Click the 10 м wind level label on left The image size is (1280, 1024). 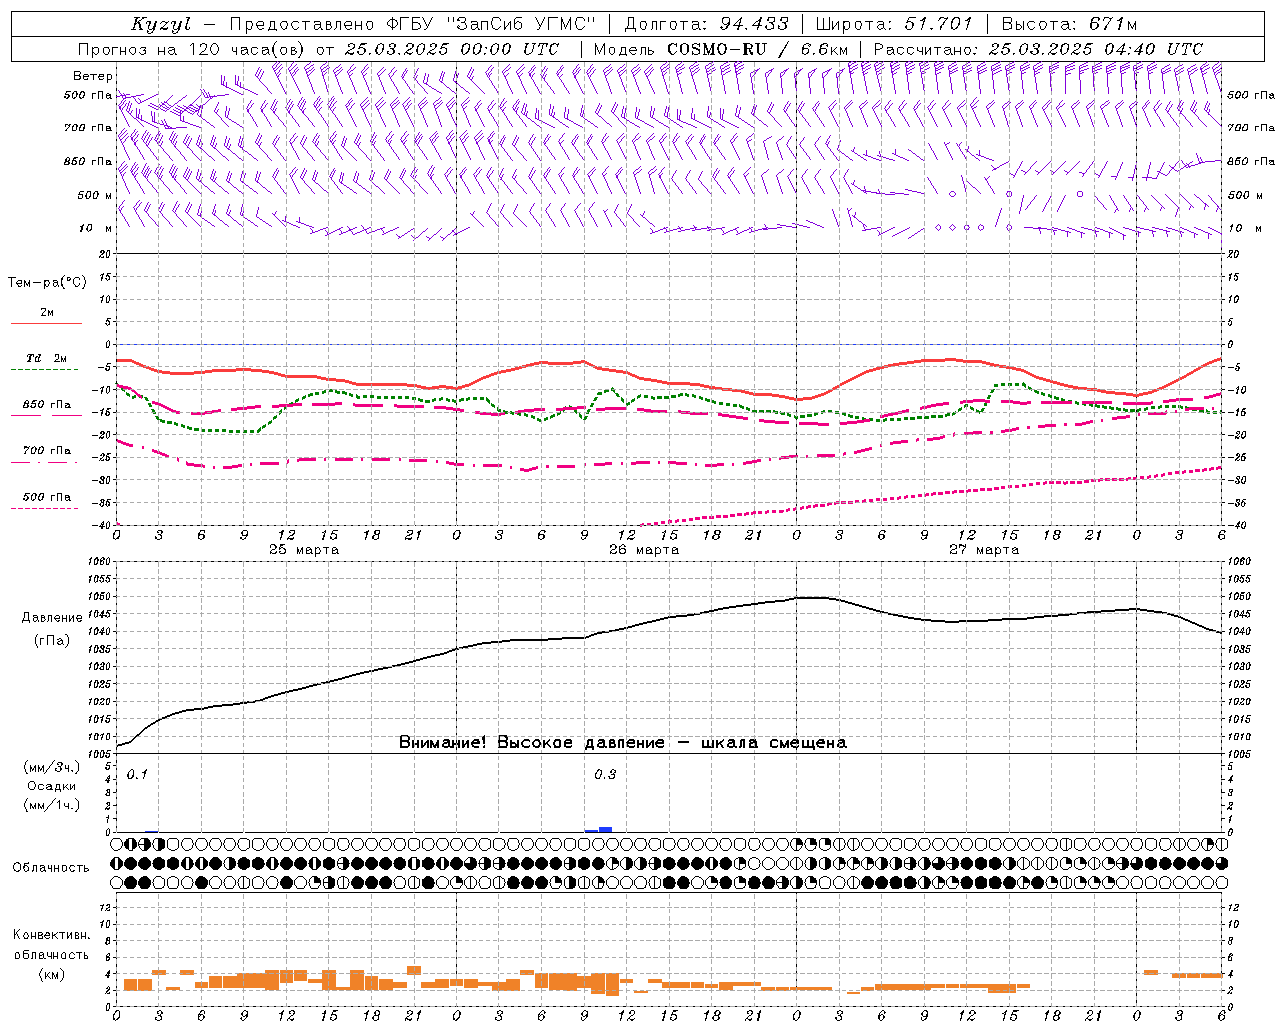coord(97,228)
